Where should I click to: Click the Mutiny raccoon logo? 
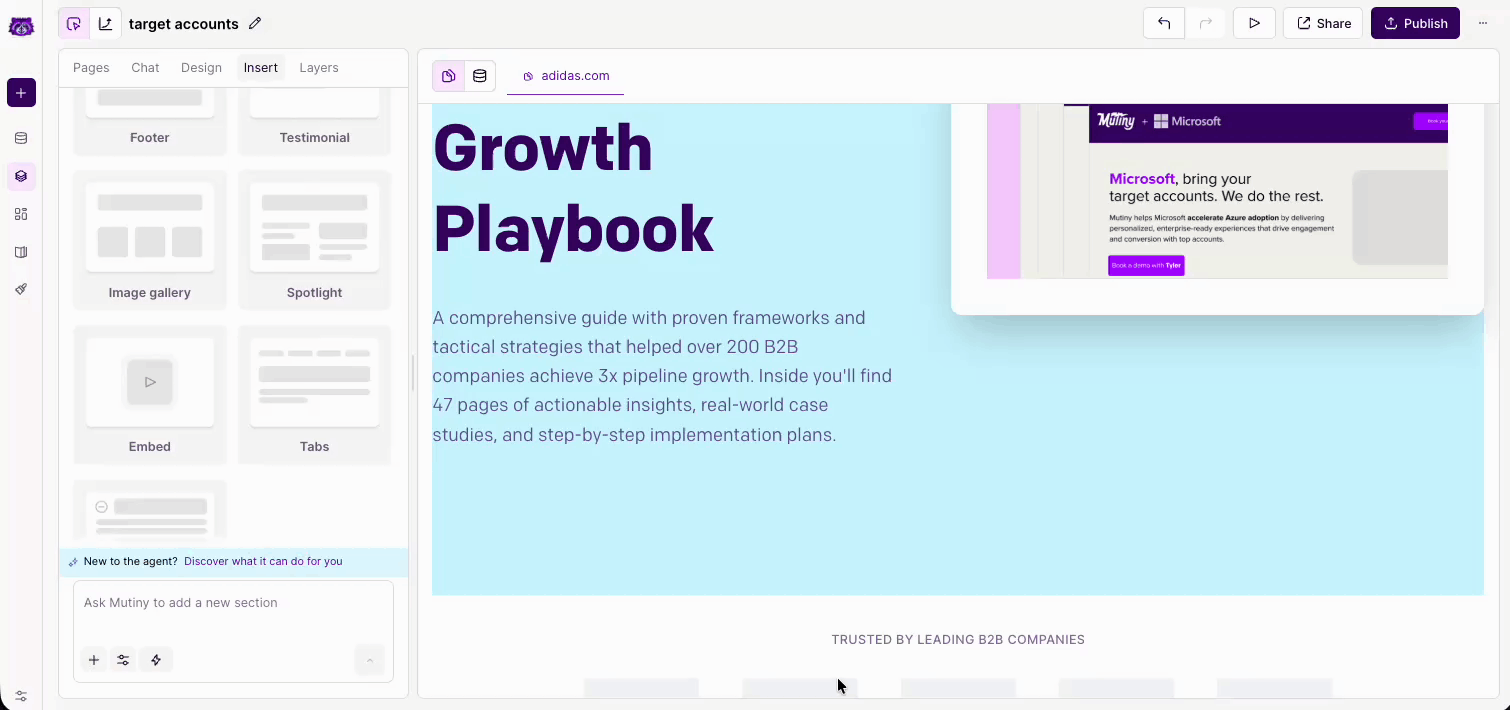point(21,26)
